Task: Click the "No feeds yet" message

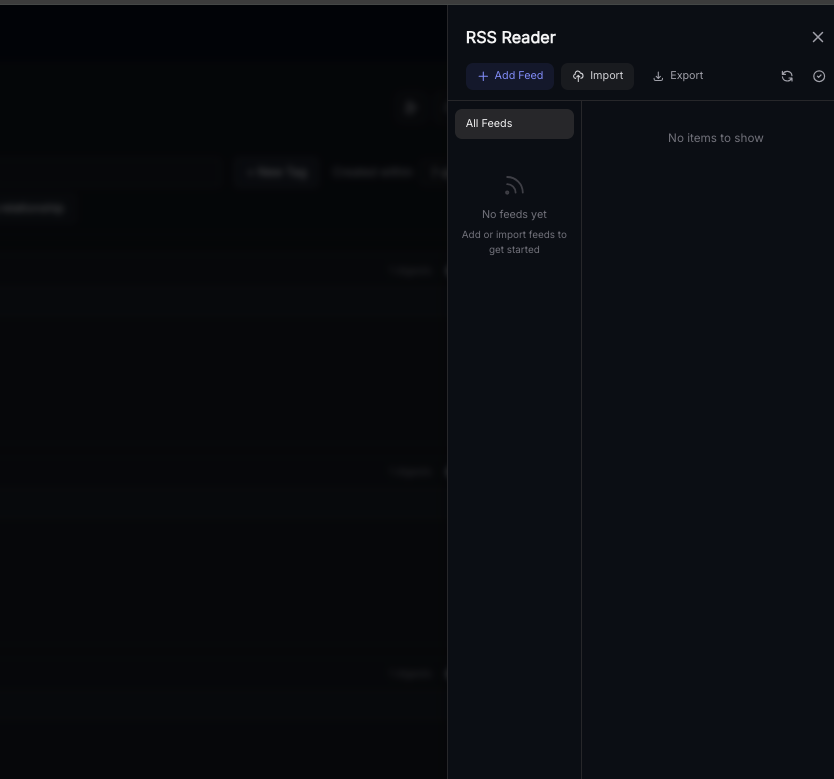Action: (x=514, y=214)
